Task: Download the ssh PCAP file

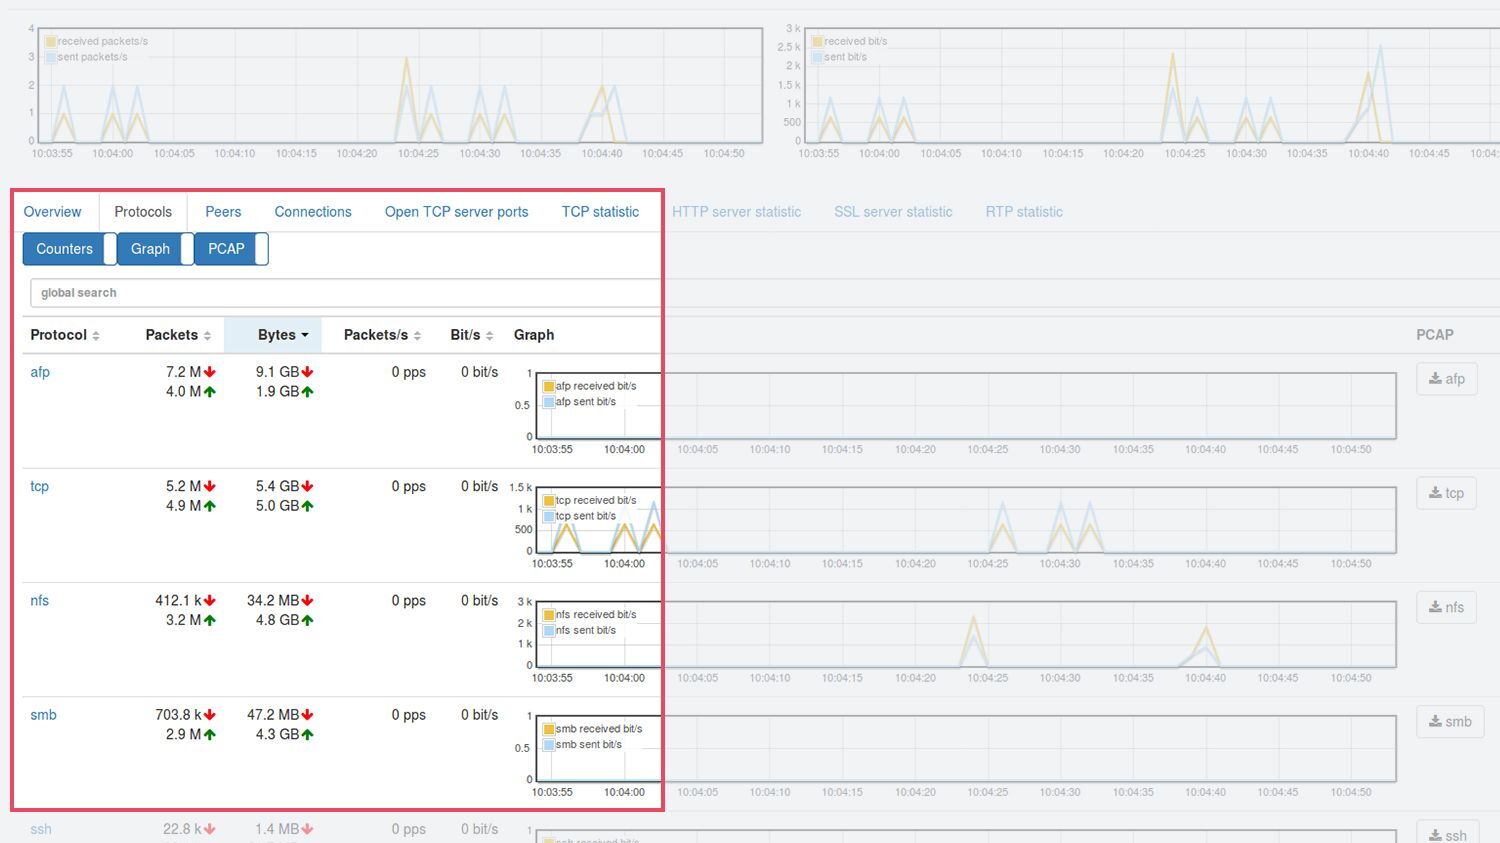Action: [x=1447, y=834]
